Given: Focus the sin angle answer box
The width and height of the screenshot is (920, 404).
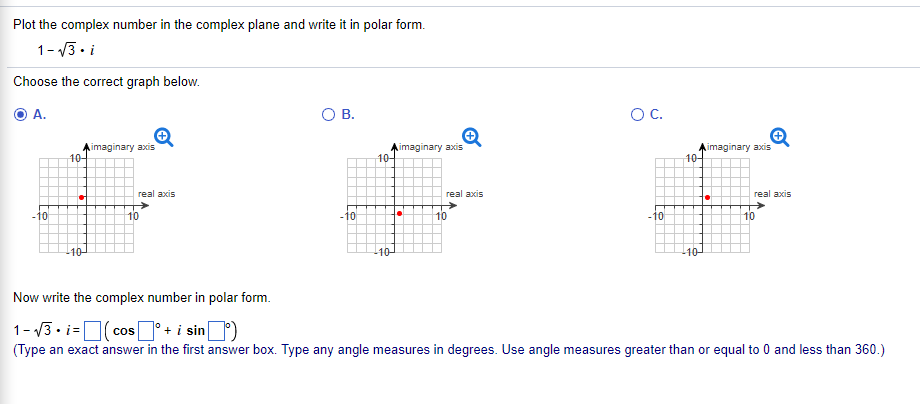Looking at the screenshot, I should pyautogui.click(x=215, y=332).
